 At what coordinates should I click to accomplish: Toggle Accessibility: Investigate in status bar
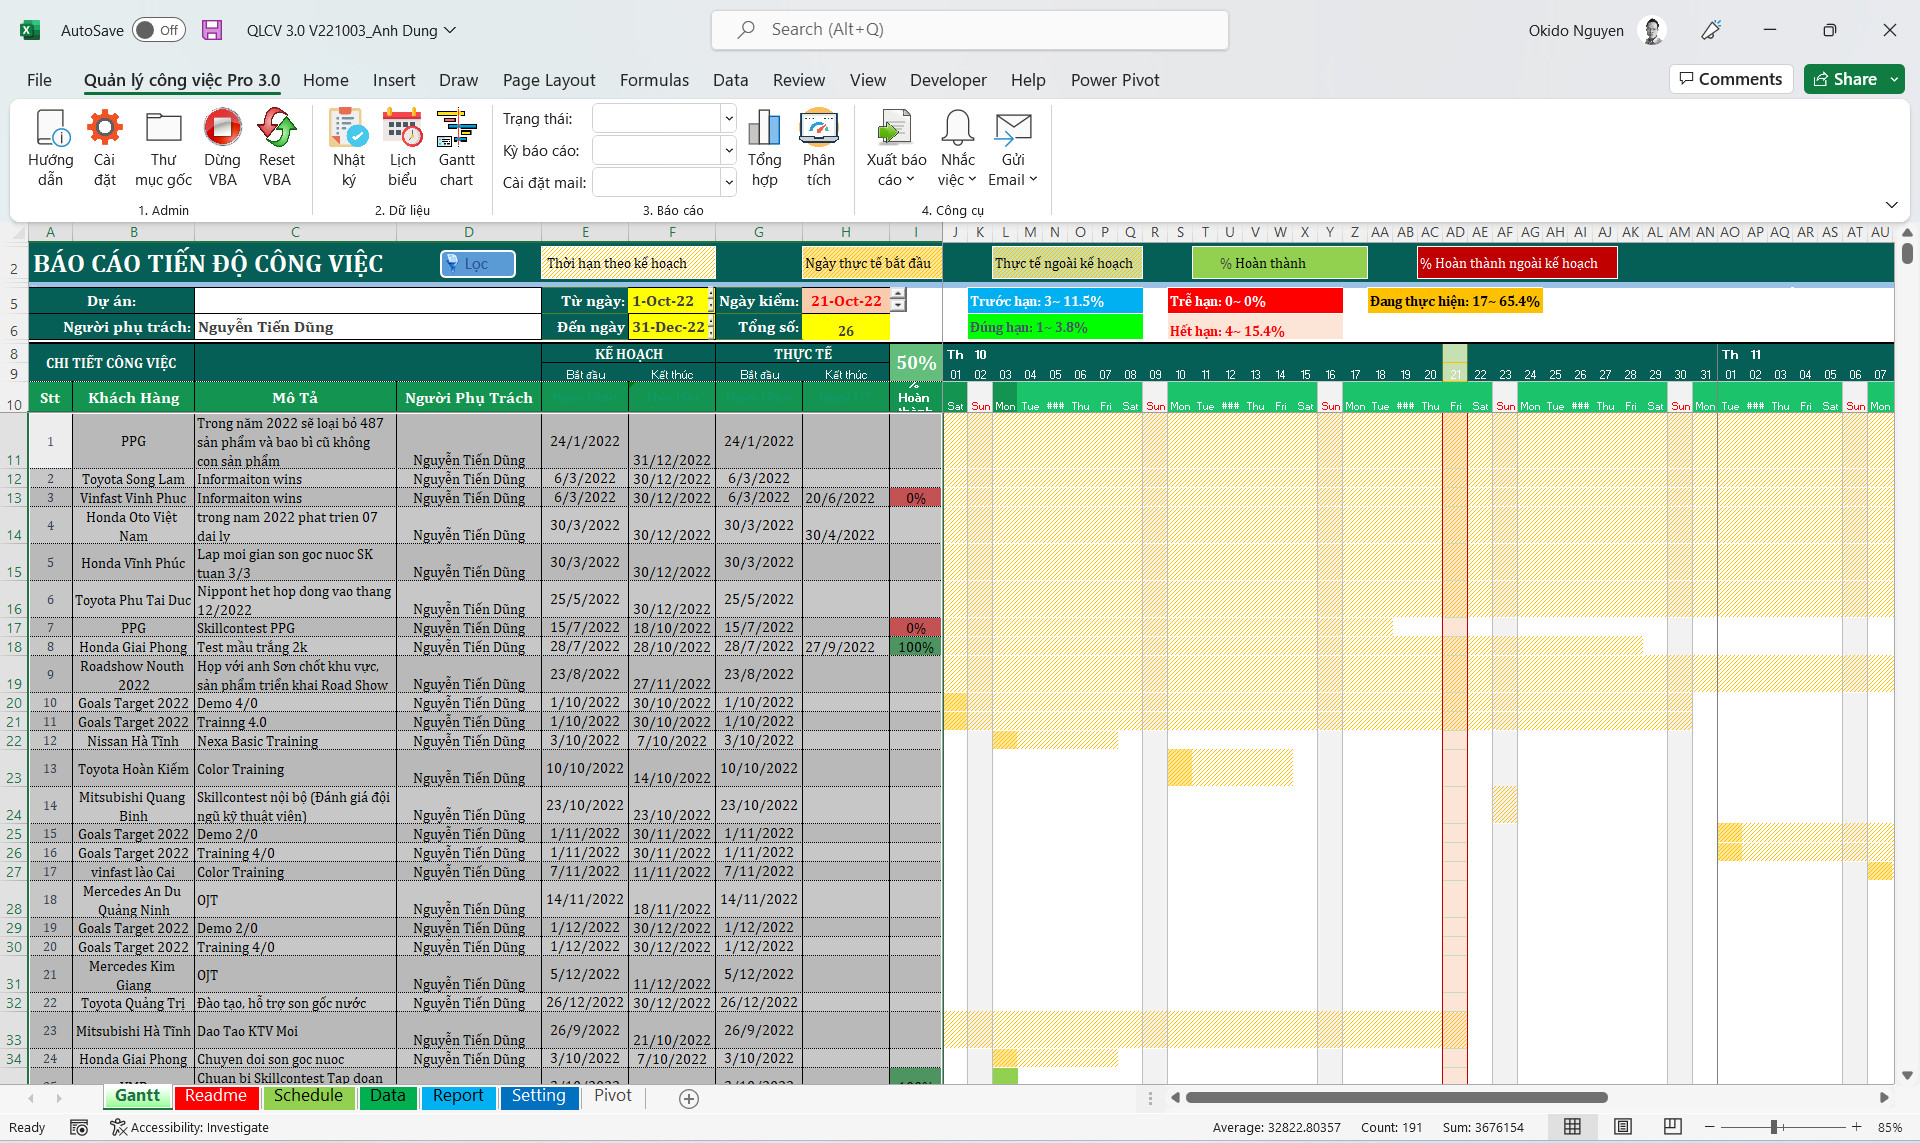(190, 1127)
